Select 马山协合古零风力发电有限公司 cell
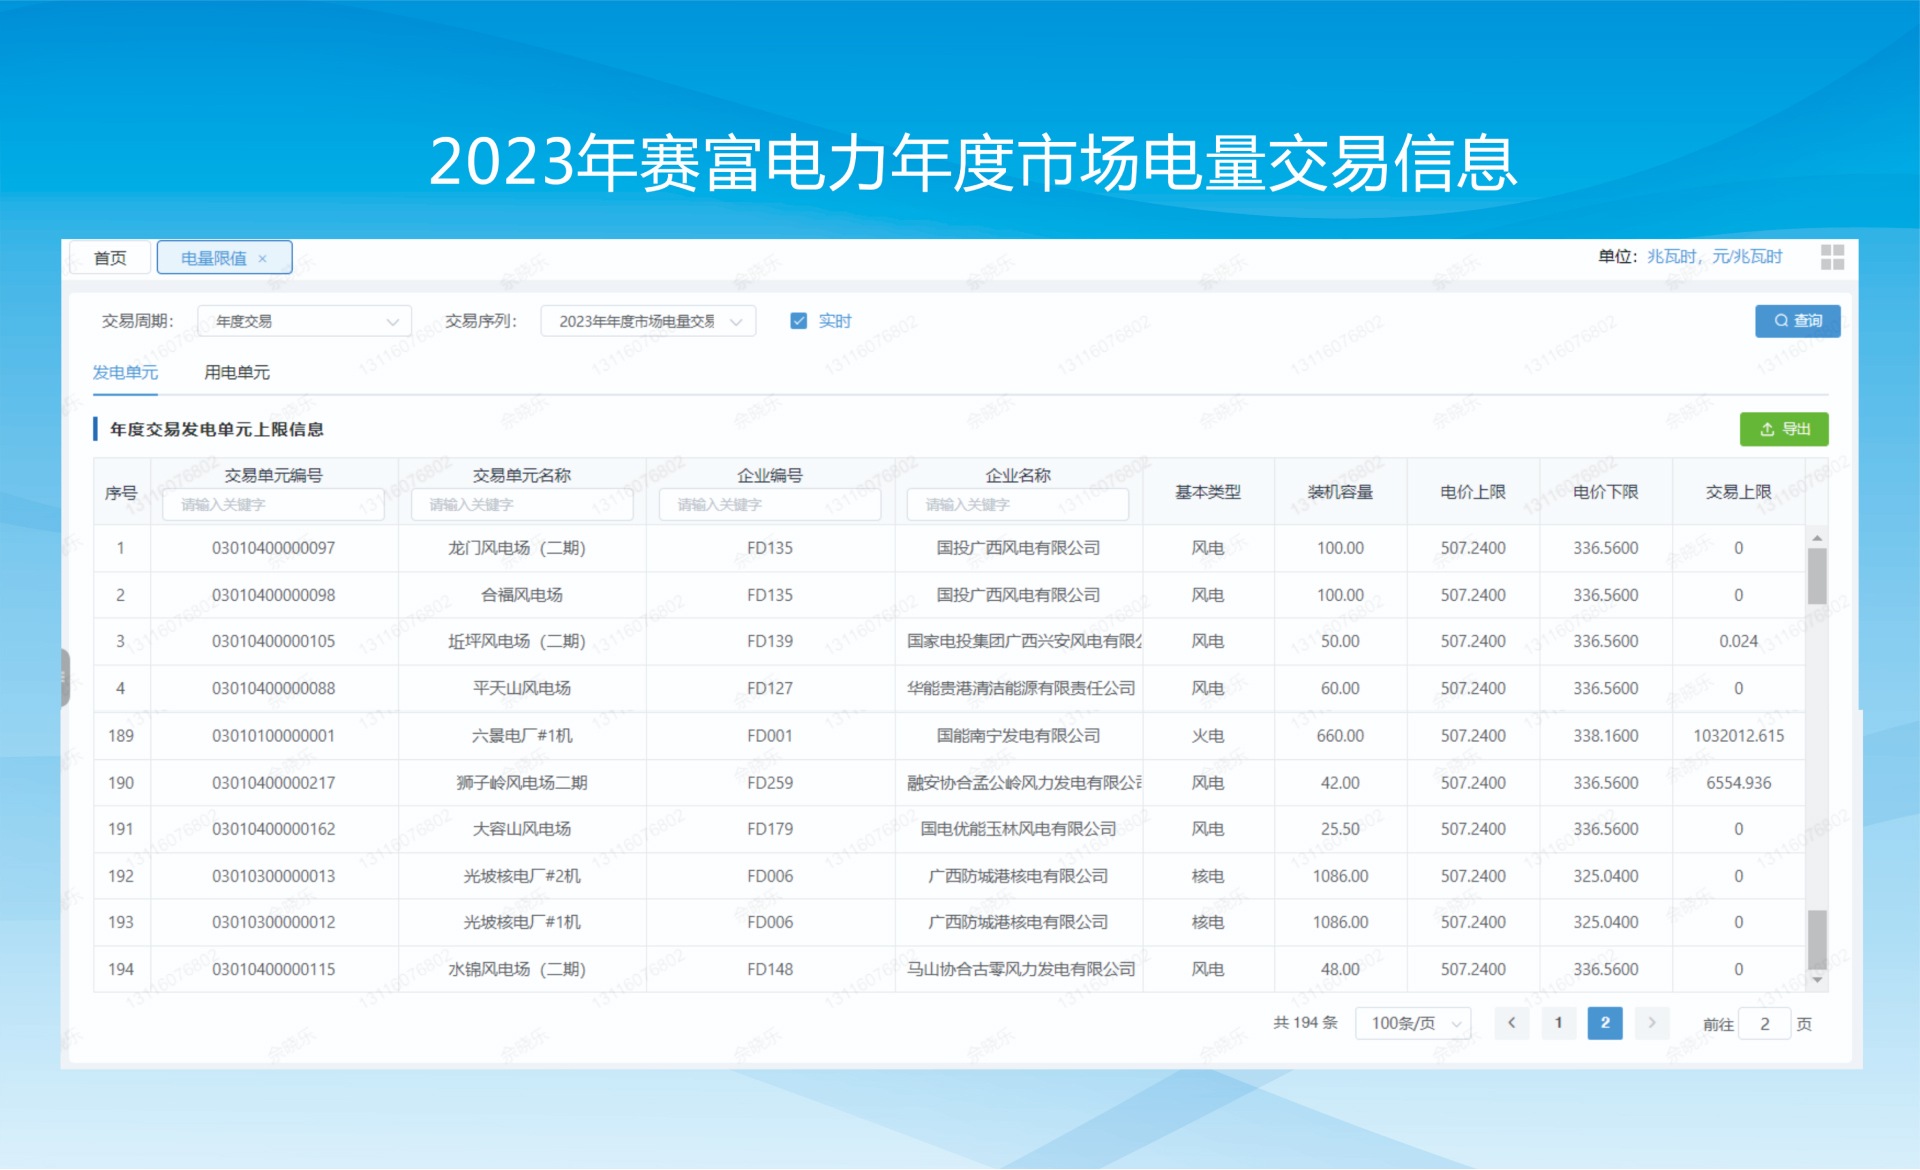The image size is (1920, 1170). coord(1021,969)
